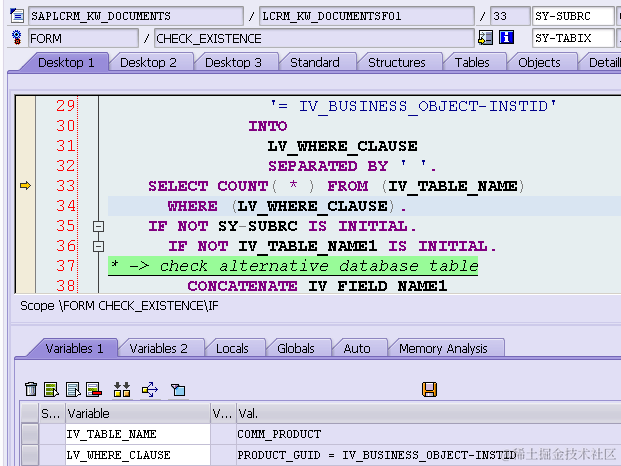Open the Objects tab
Viewport: 621px width, 466px height.
[539, 63]
